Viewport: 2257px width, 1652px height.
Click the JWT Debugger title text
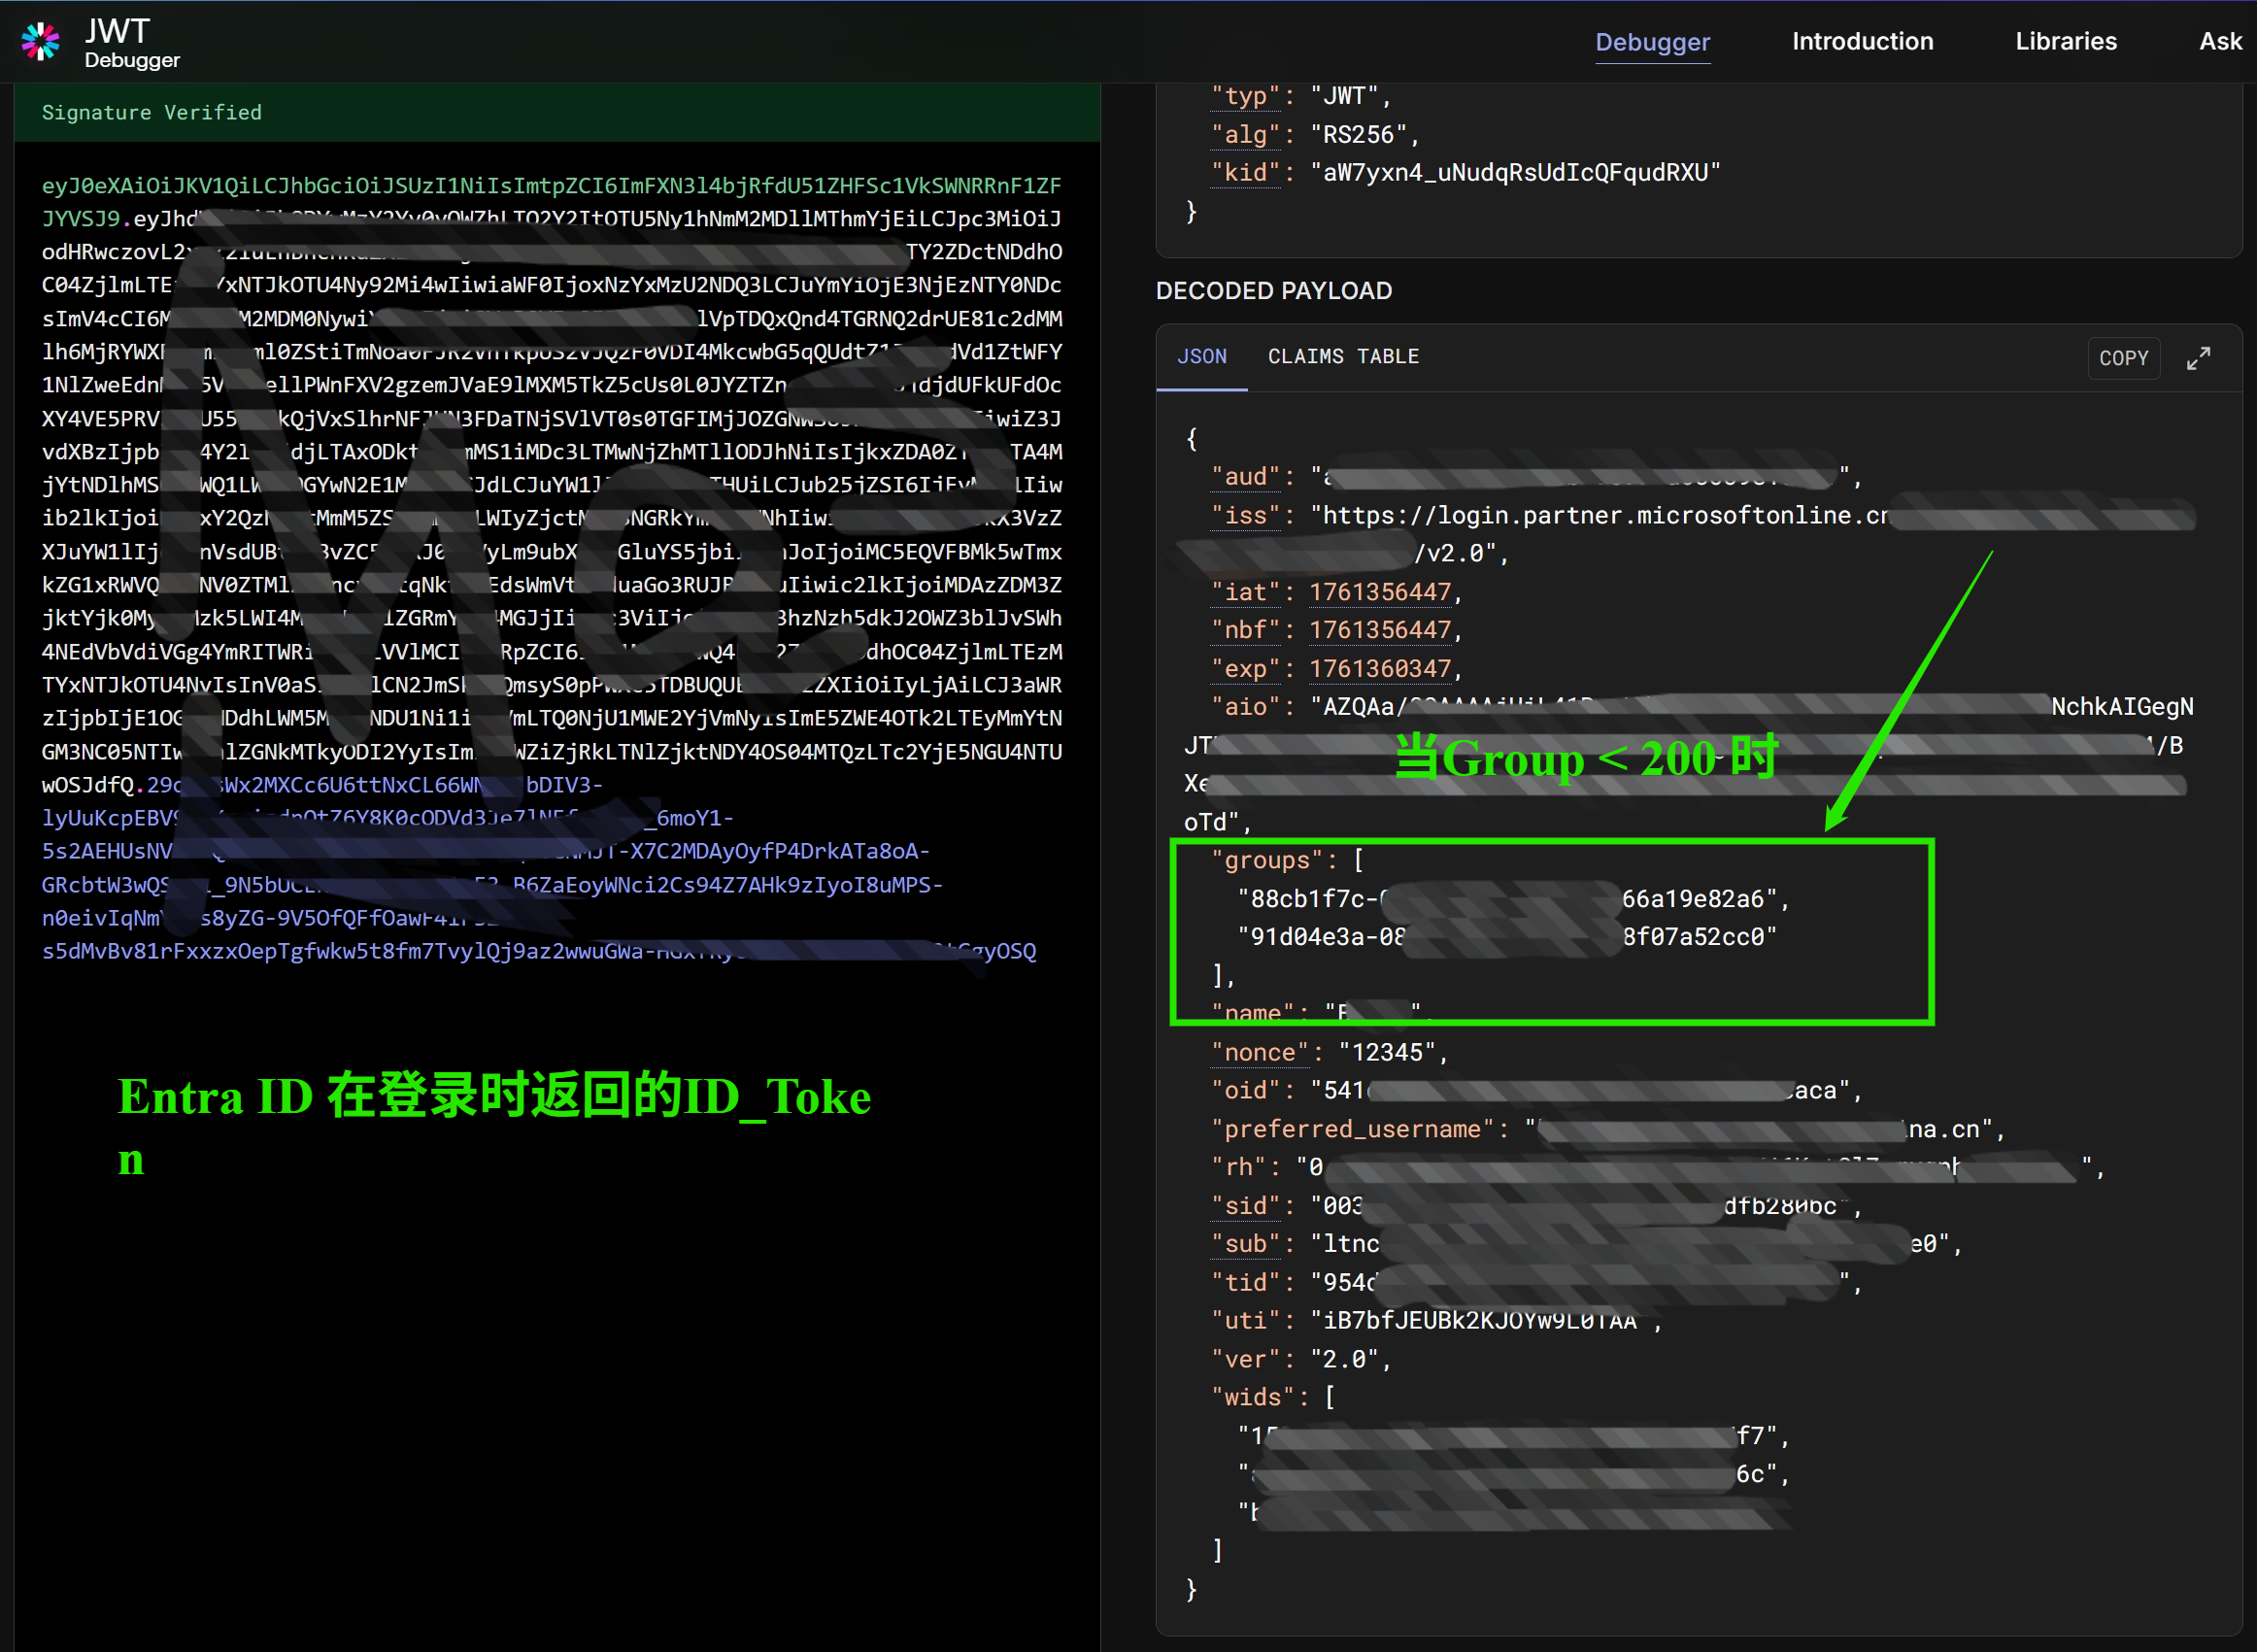(131, 43)
